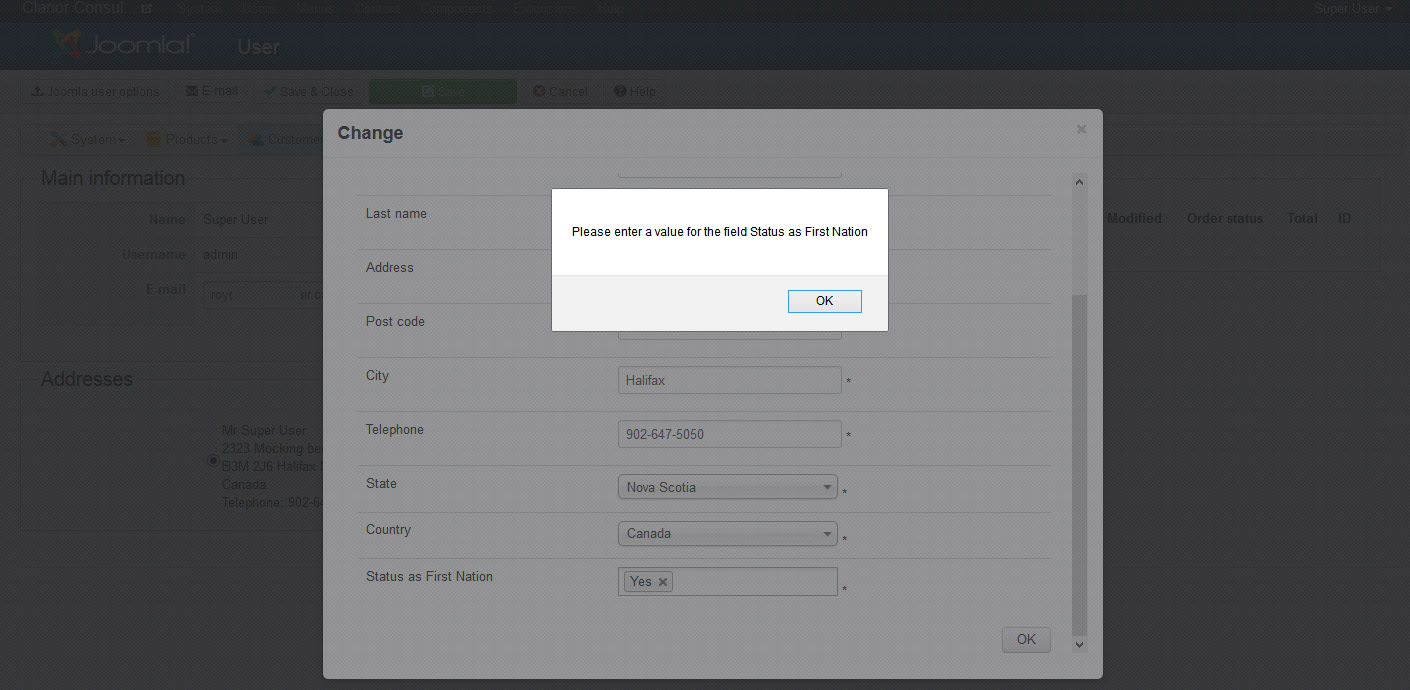This screenshot has height=690, width=1410.
Task: Click the Main information heading
Action: [x=113, y=178]
